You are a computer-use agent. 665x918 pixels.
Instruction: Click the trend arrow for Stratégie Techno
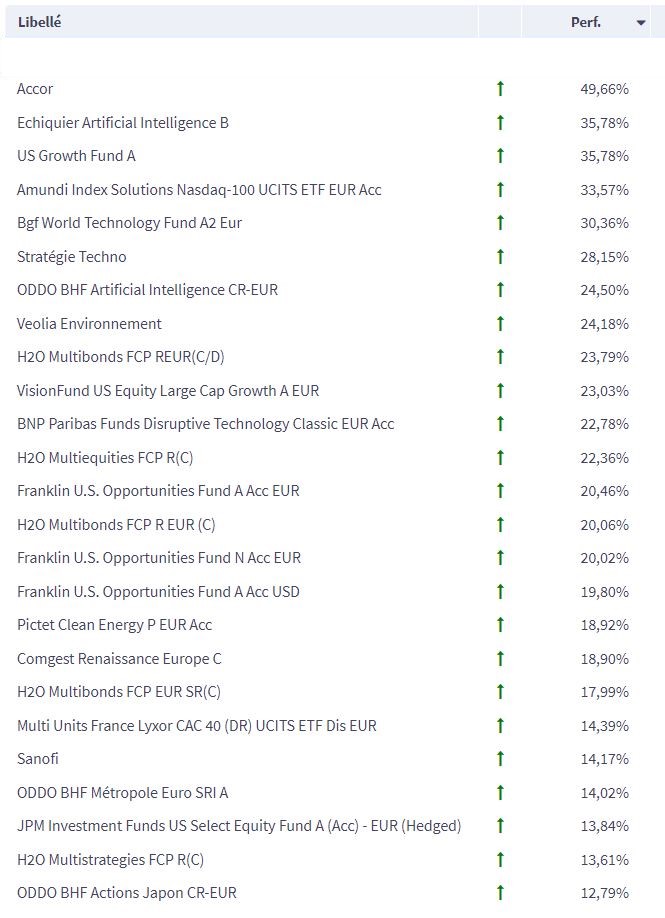click(500, 256)
